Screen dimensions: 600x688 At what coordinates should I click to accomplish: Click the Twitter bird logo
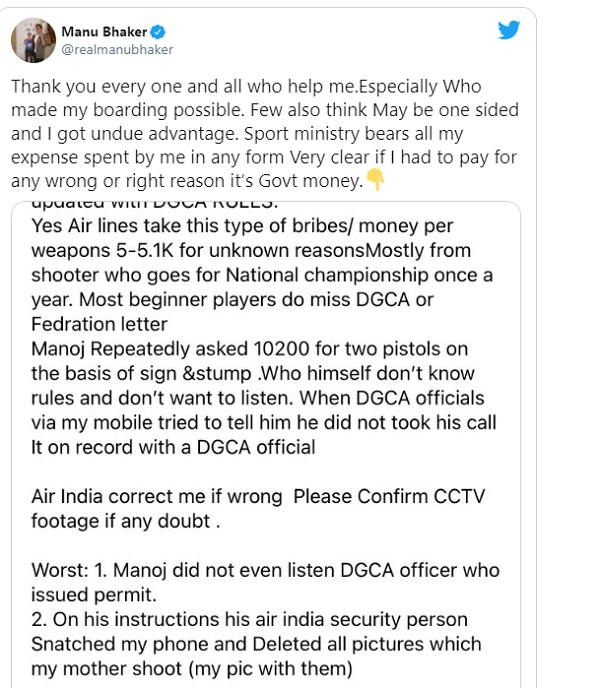click(509, 30)
